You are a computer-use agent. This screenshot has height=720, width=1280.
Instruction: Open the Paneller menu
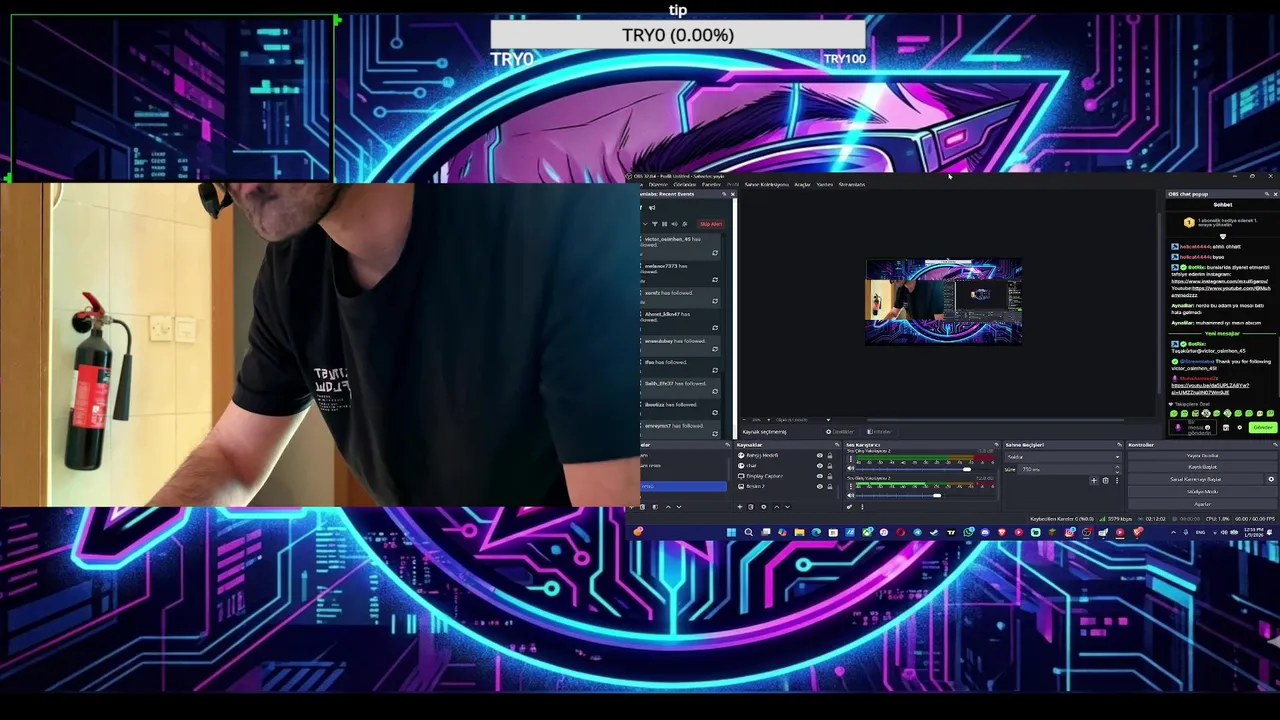point(711,184)
